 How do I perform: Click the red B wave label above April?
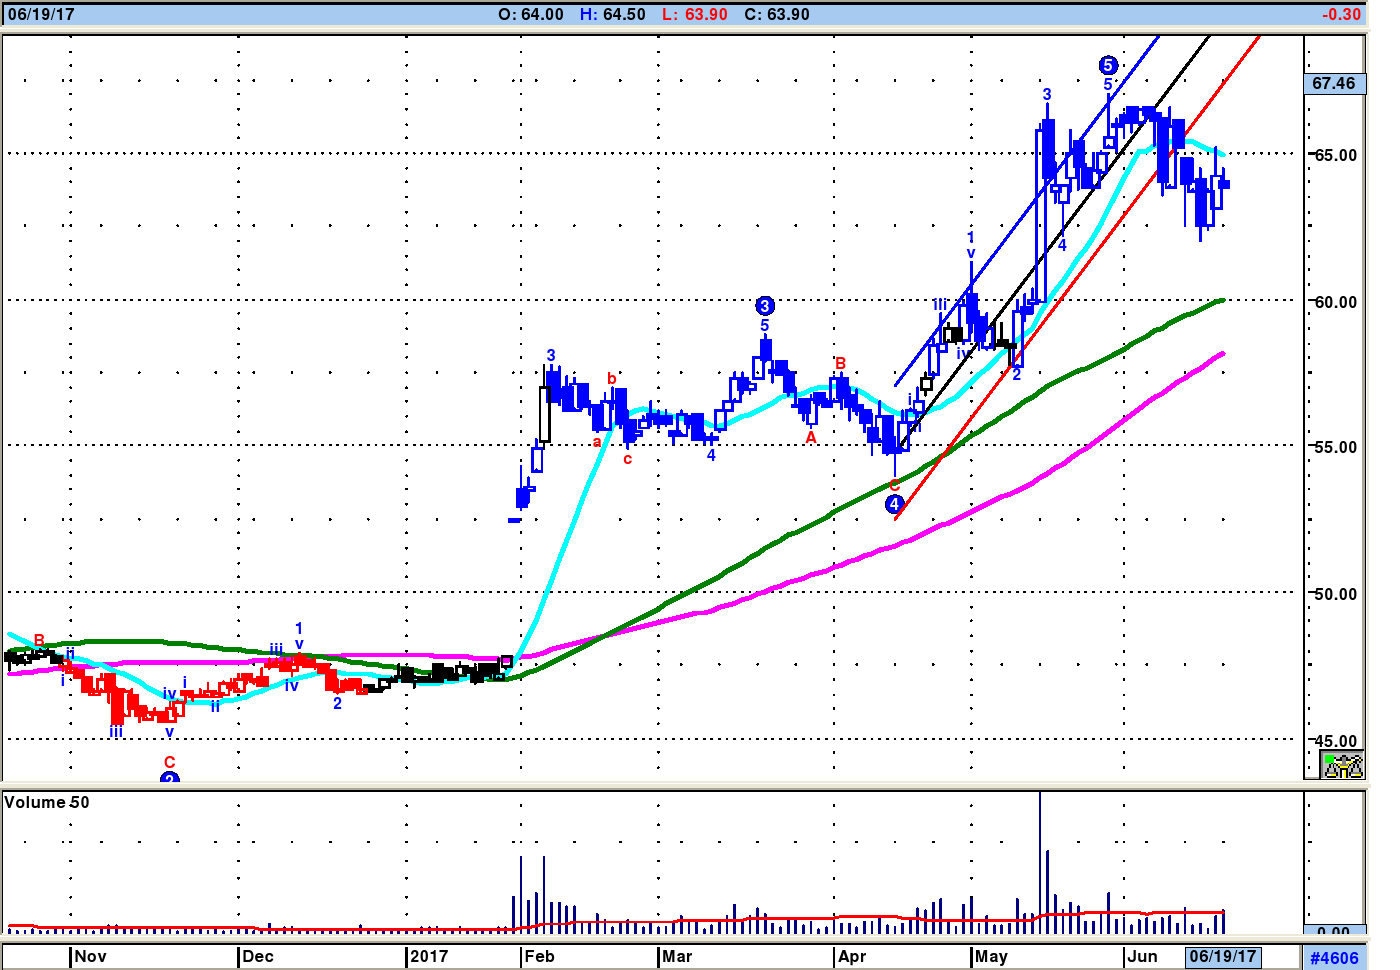(840, 364)
